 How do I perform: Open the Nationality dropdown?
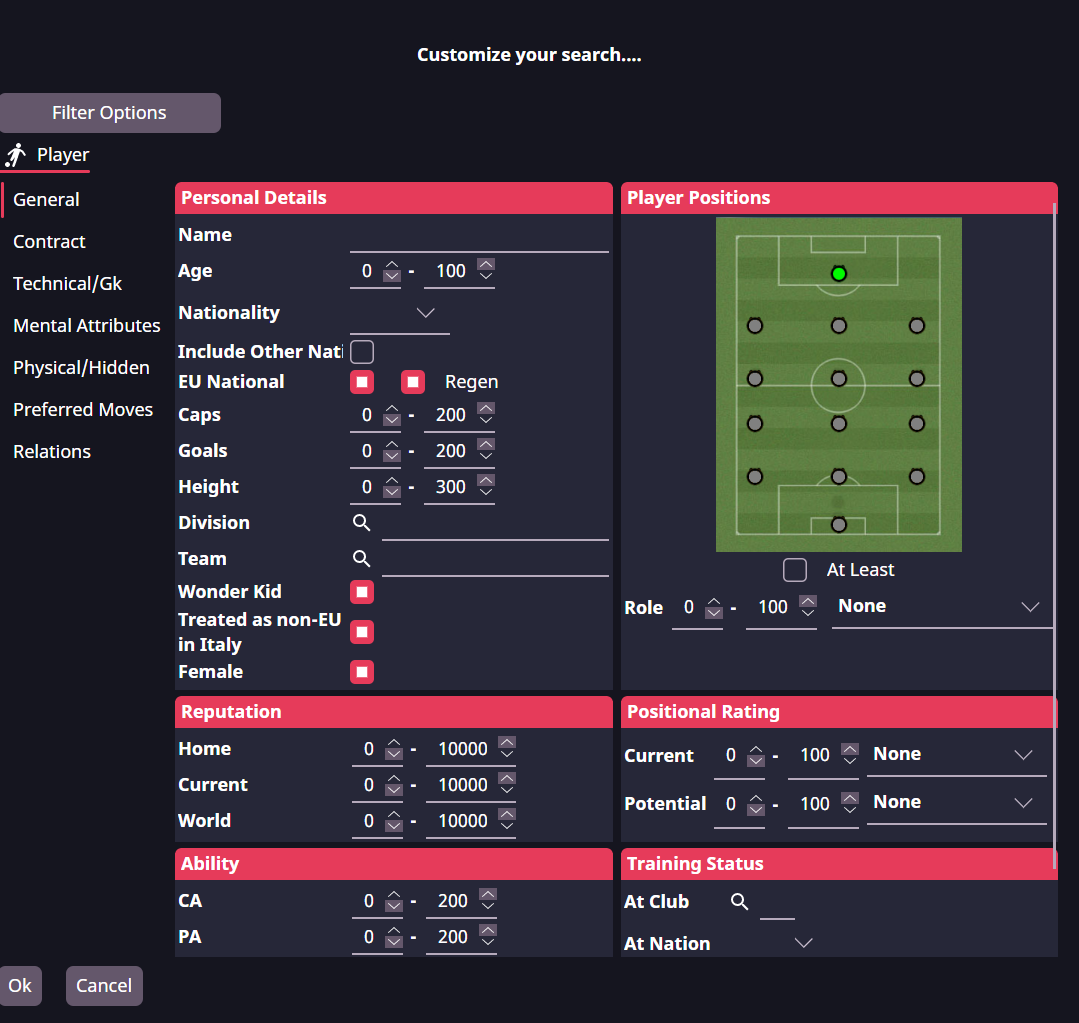coord(425,313)
